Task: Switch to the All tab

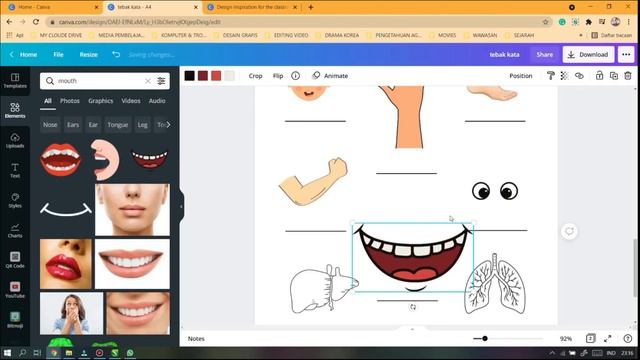Action: 48,101
